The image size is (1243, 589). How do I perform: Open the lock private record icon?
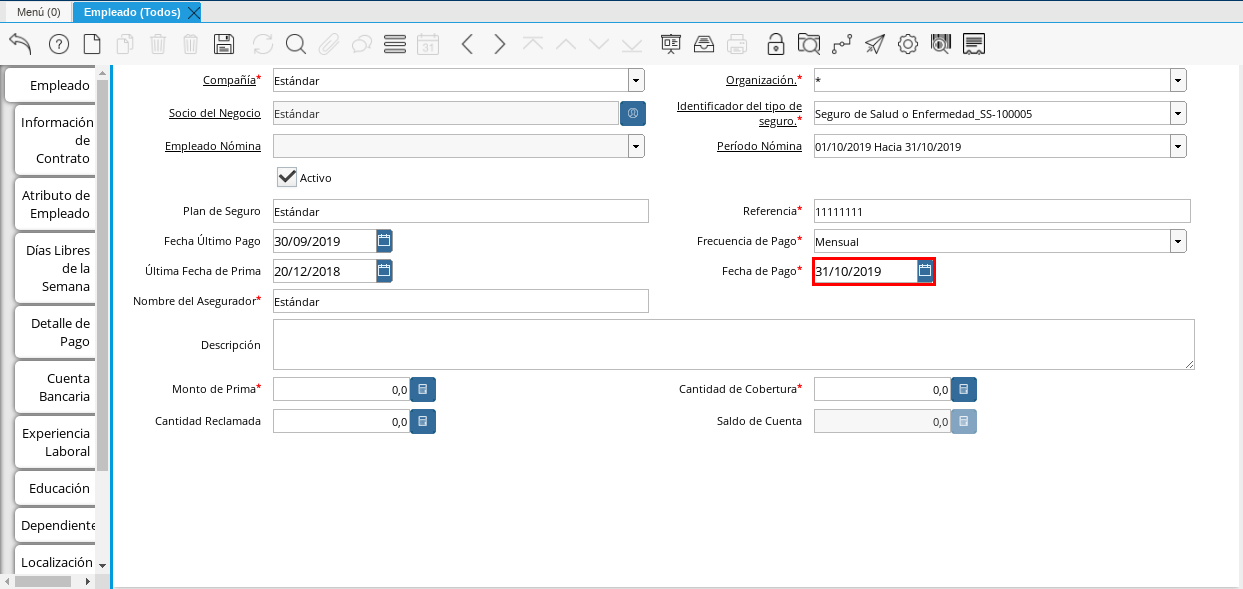(775, 44)
